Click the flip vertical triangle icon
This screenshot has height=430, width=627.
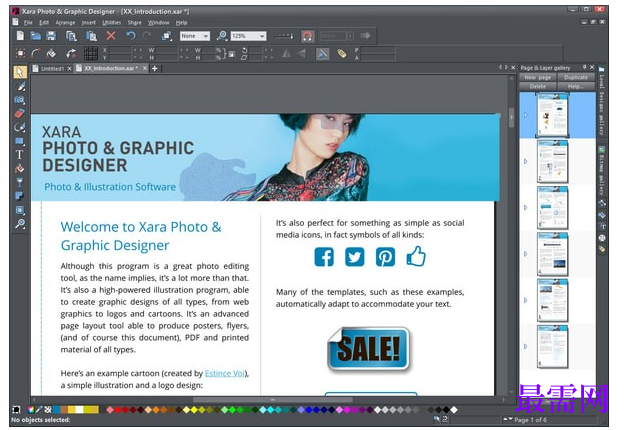click(x=302, y=54)
